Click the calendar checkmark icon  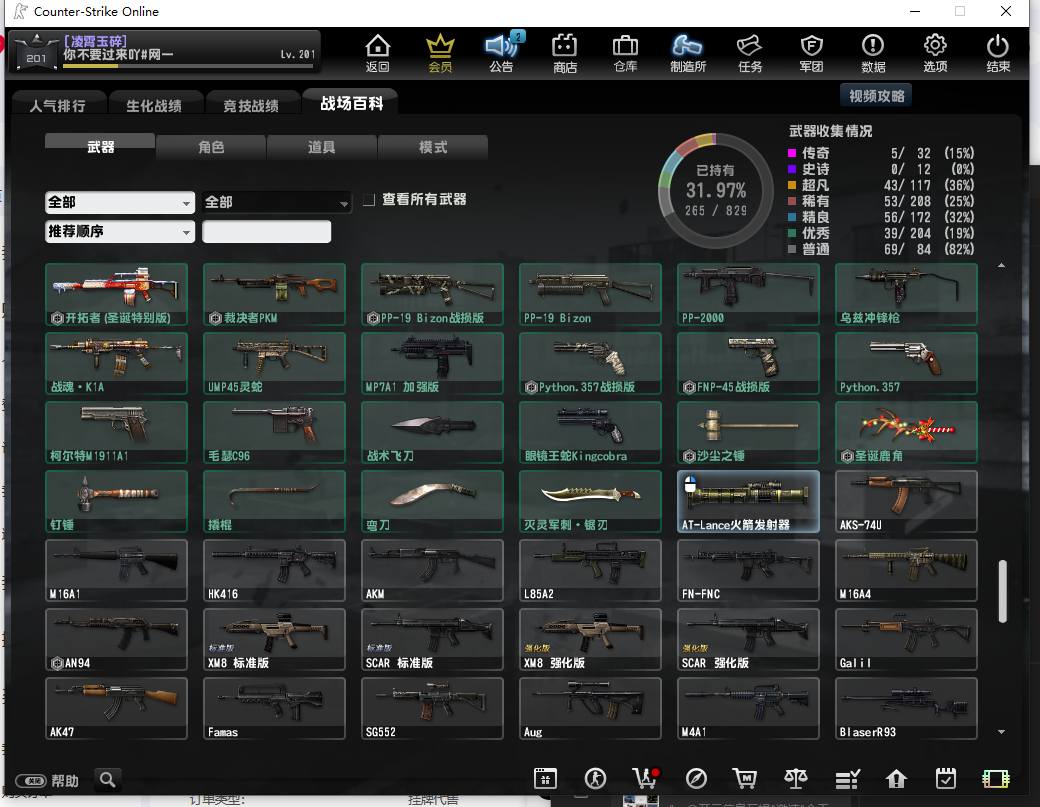(946, 778)
